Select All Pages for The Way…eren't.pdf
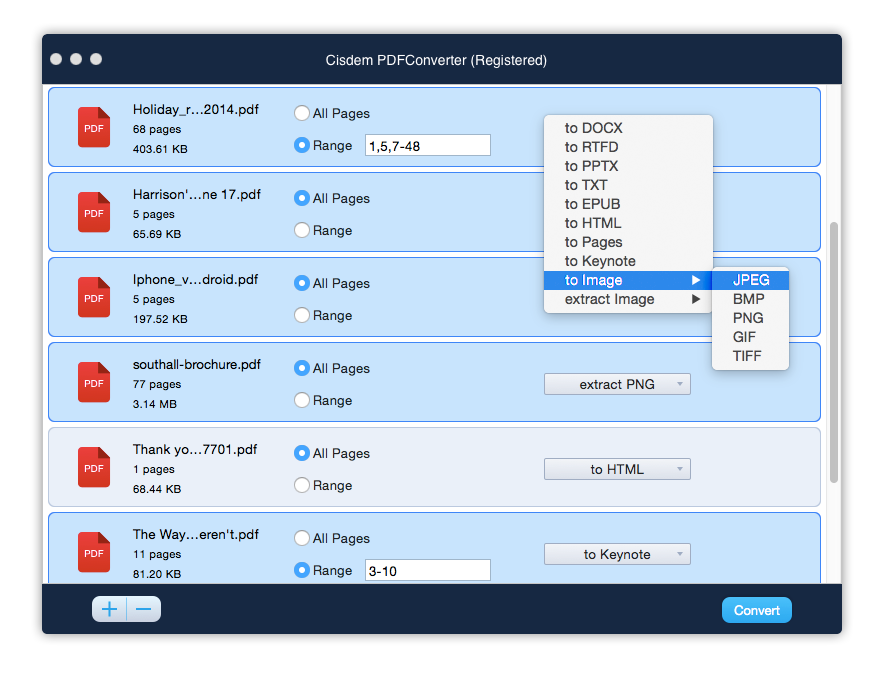 pos(302,539)
